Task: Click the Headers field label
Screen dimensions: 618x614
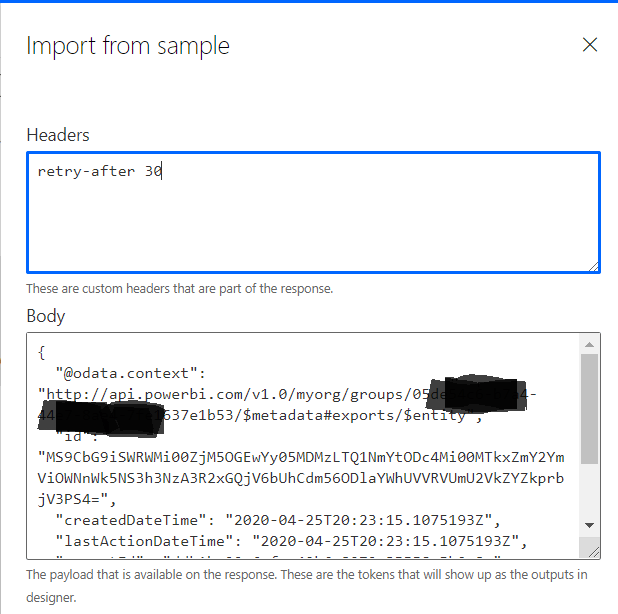Action: (x=58, y=135)
